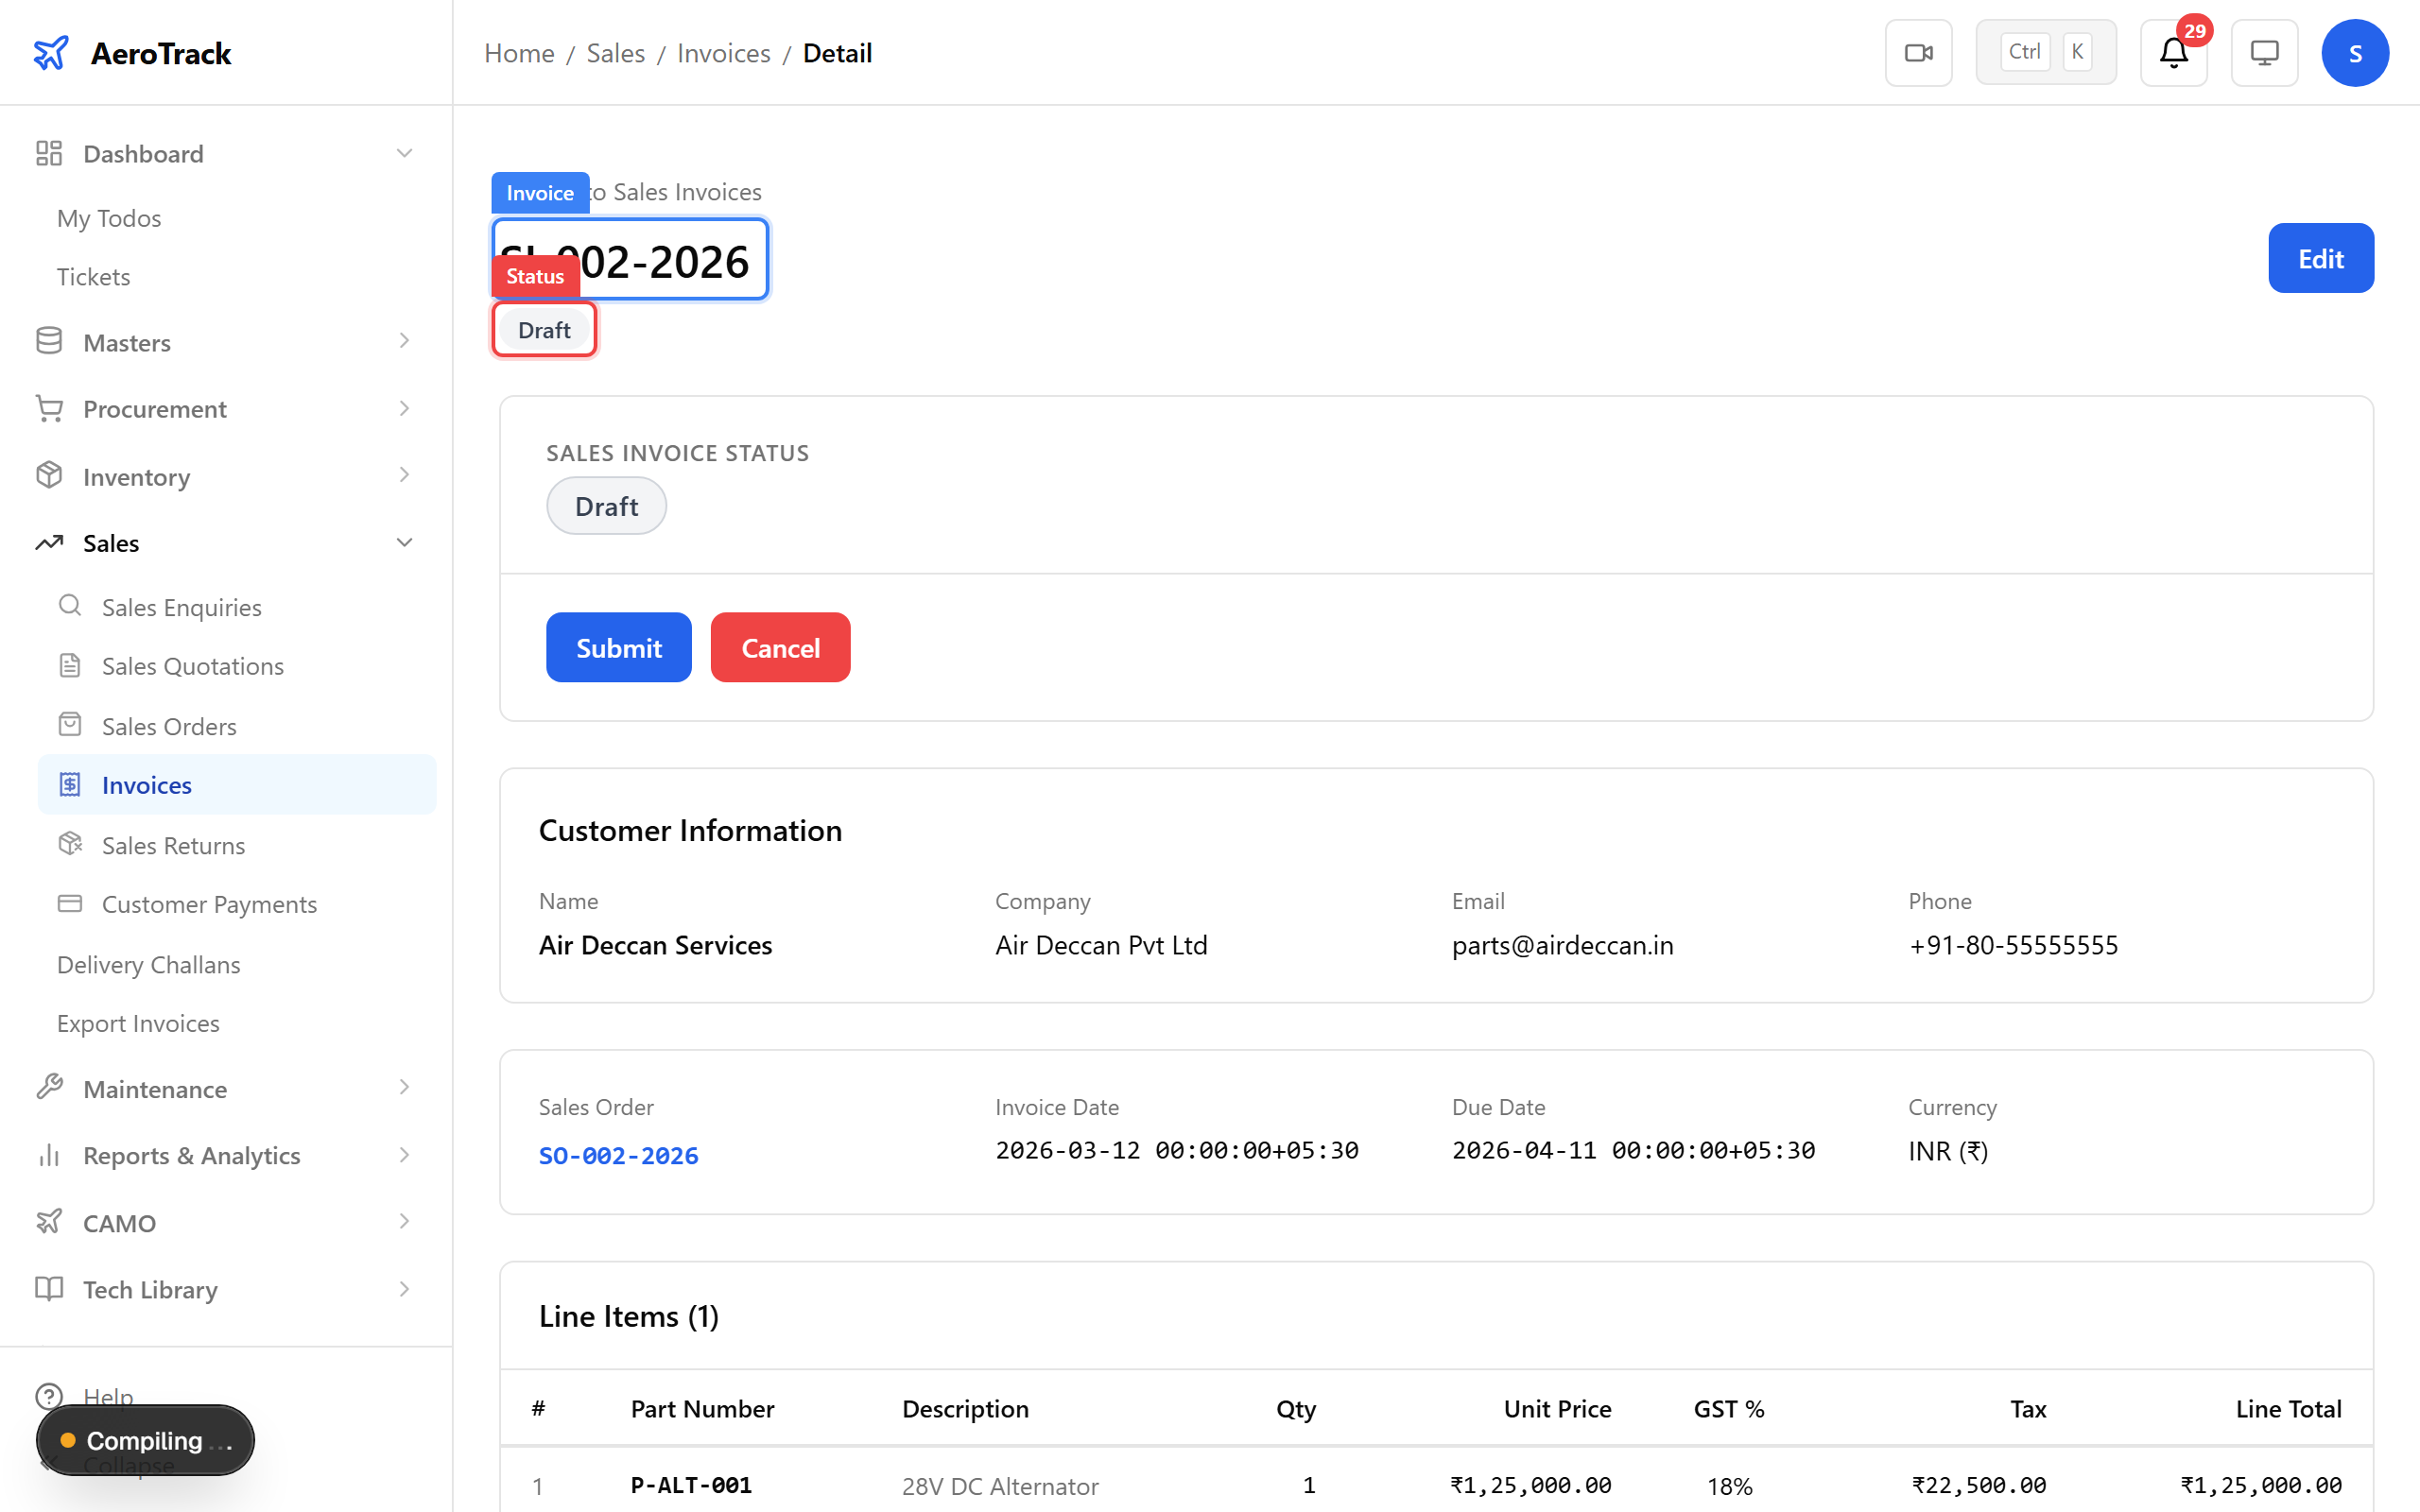Click the Compiling progress indicator

coord(144,1440)
